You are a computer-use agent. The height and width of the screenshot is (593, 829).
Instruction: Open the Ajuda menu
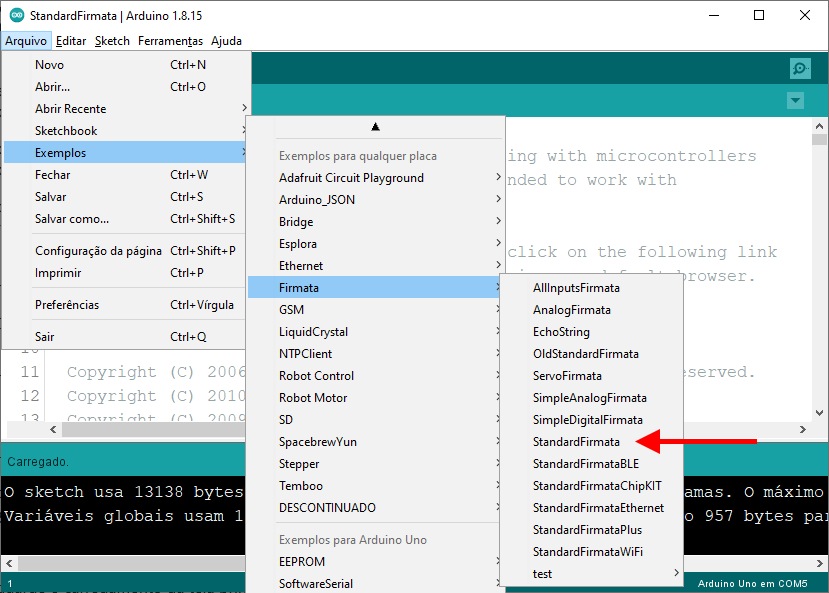tap(226, 41)
